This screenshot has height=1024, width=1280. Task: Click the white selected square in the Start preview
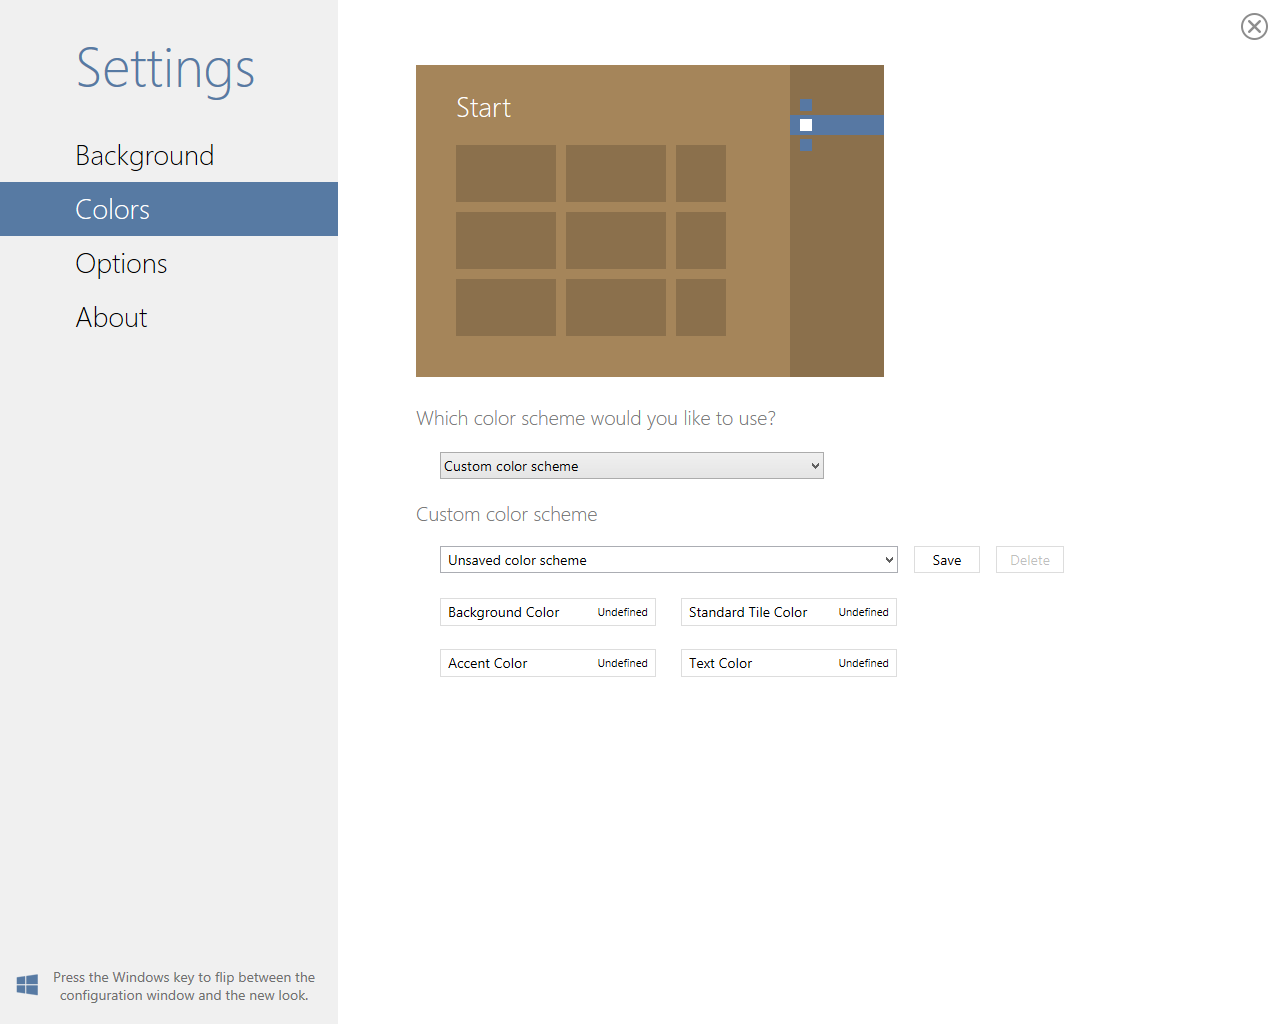click(806, 125)
